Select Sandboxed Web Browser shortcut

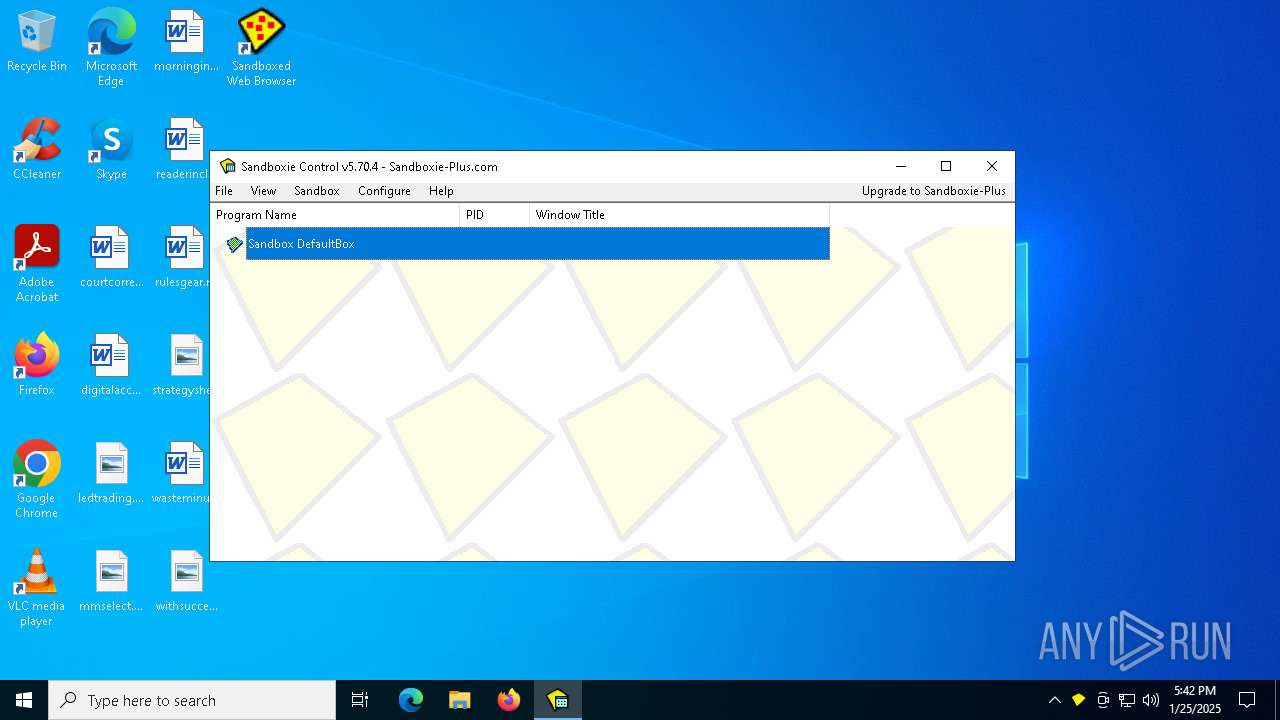tap(261, 48)
